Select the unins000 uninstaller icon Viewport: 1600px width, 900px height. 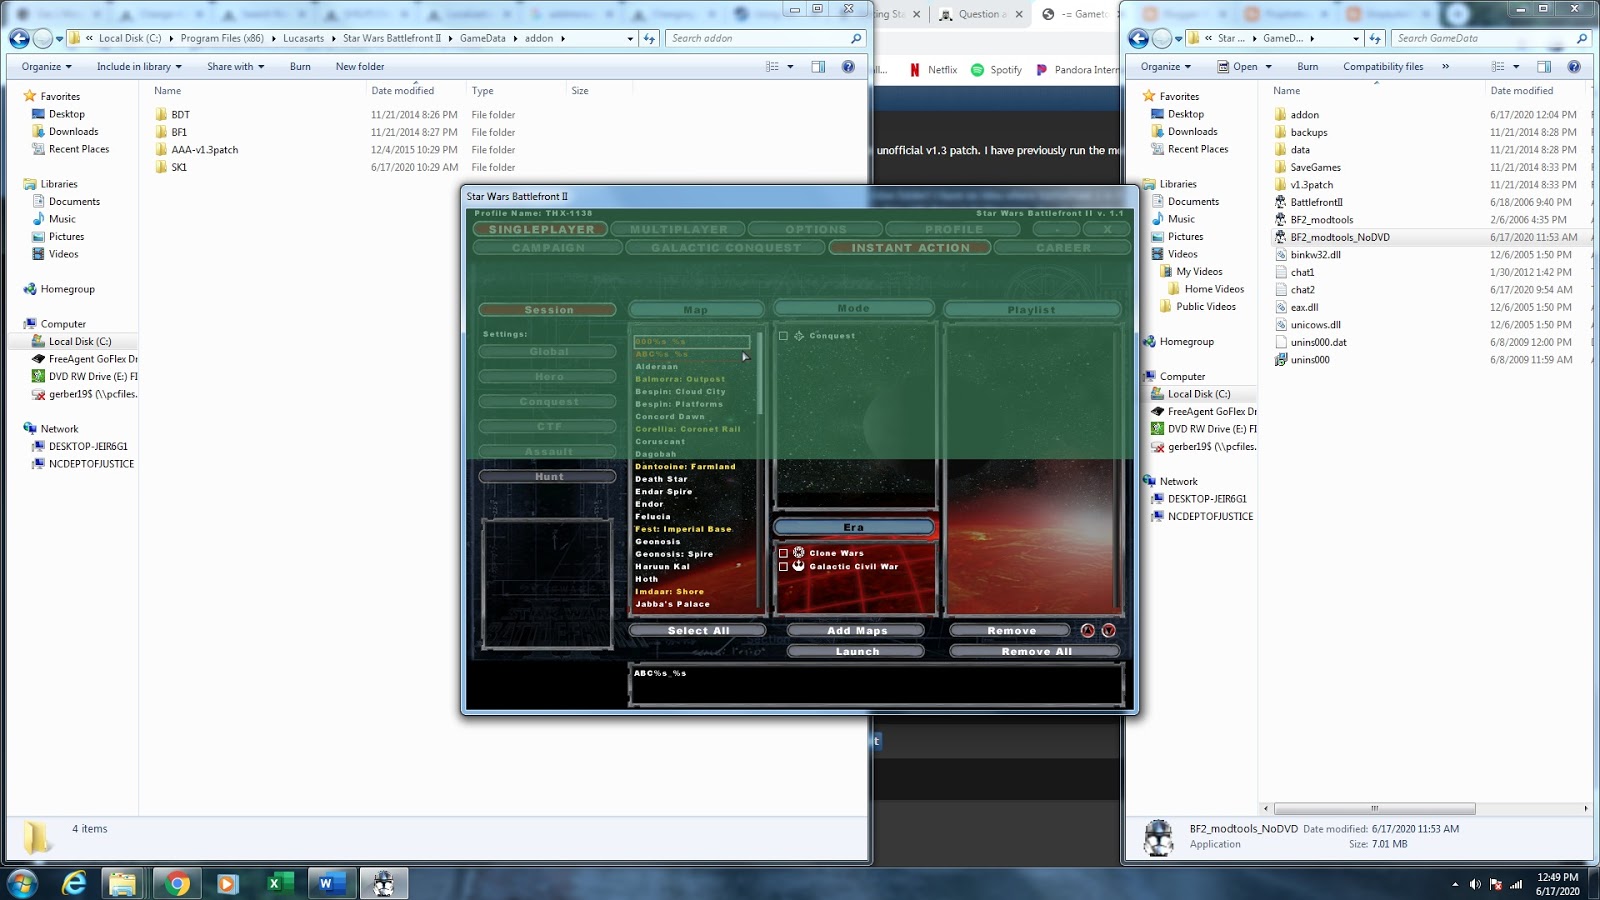(x=1280, y=360)
